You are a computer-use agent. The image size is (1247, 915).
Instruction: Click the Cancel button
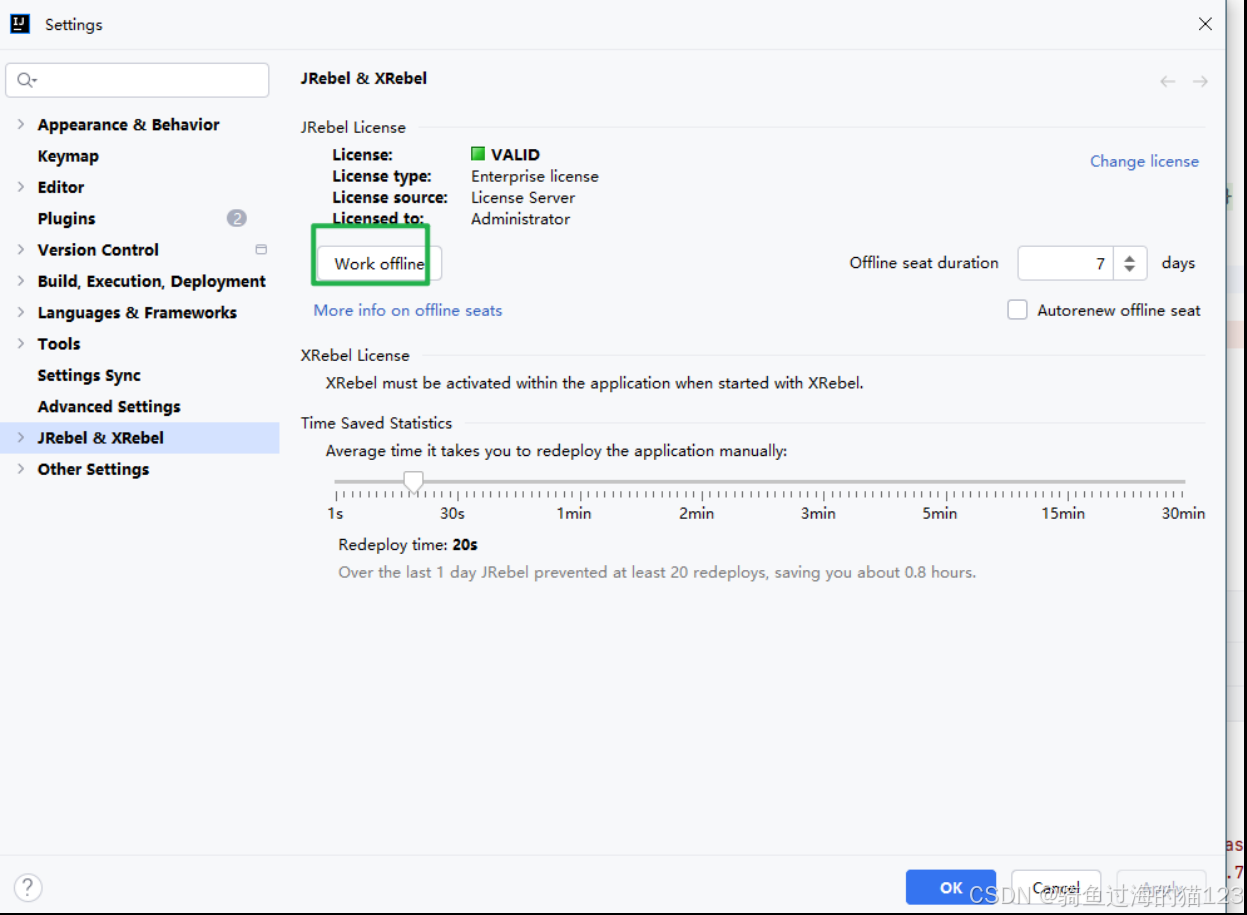(x=1056, y=887)
